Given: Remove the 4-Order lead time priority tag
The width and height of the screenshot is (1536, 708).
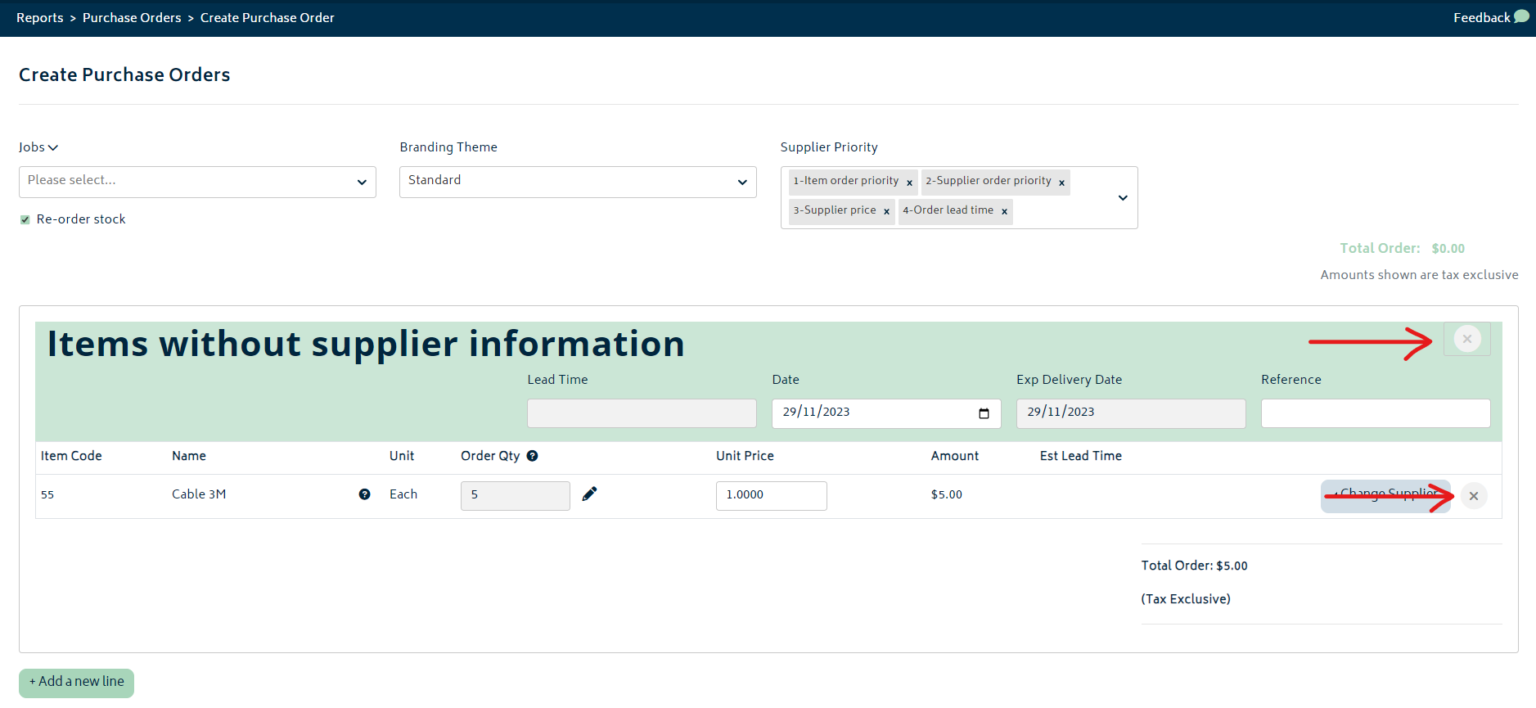Looking at the screenshot, I should point(1004,211).
